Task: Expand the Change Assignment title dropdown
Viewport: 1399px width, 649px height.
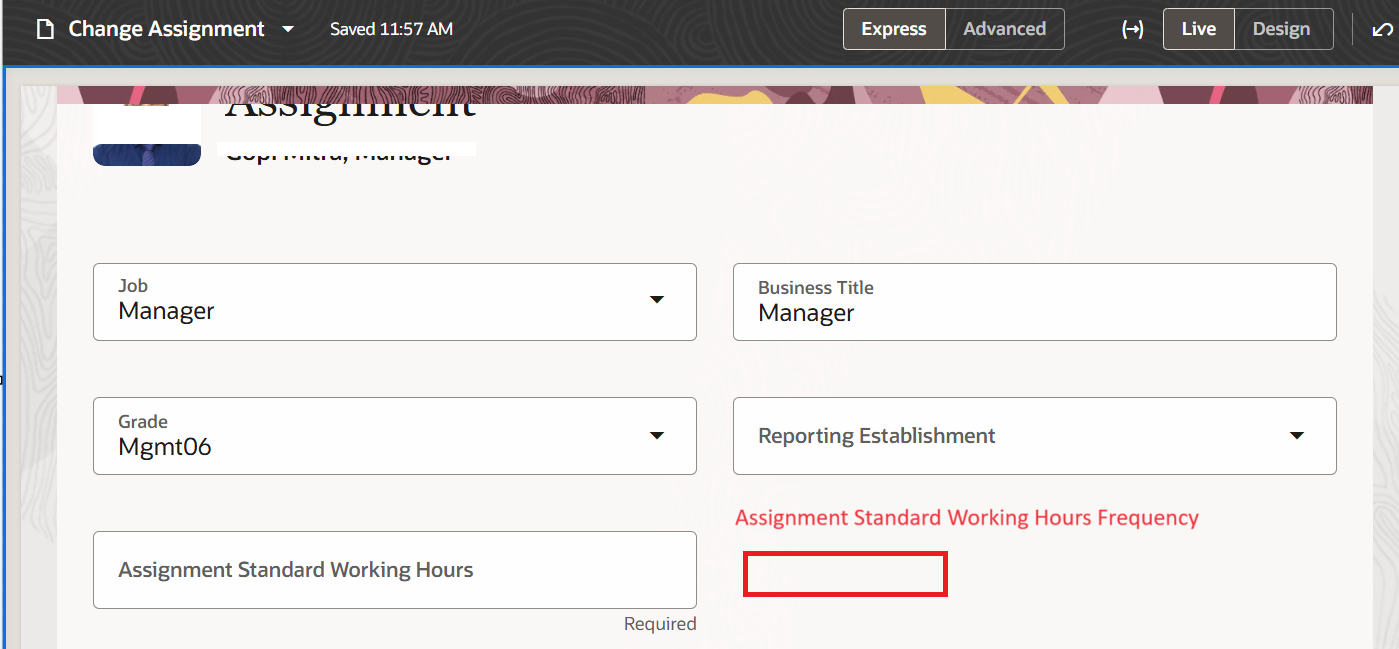Action: coord(287,29)
